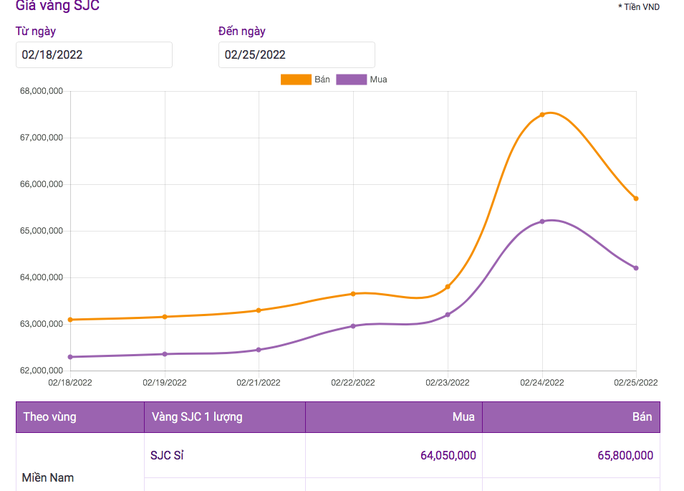Select the orange Bán peak point on 02/24/2022

(x=542, y=115)
